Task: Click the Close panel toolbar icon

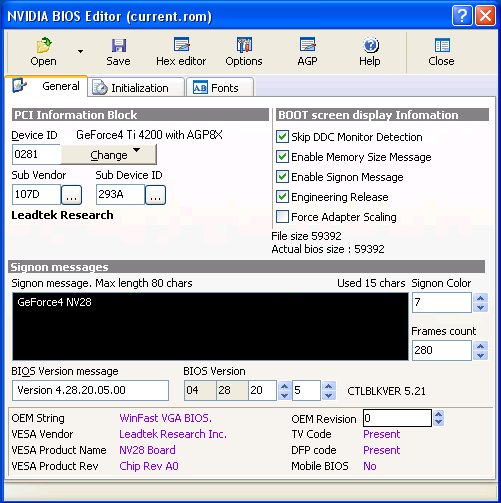Action: coord(442,45)
